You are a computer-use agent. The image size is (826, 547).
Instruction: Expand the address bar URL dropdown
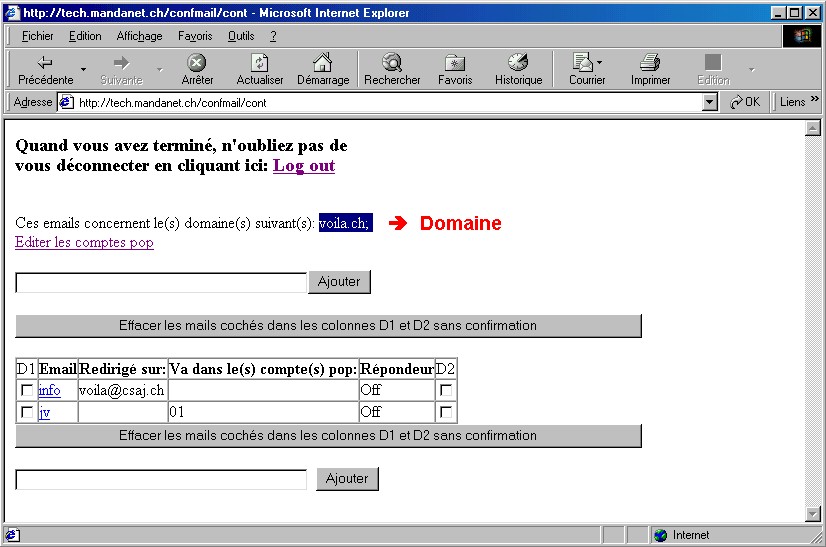pos(710,102)
